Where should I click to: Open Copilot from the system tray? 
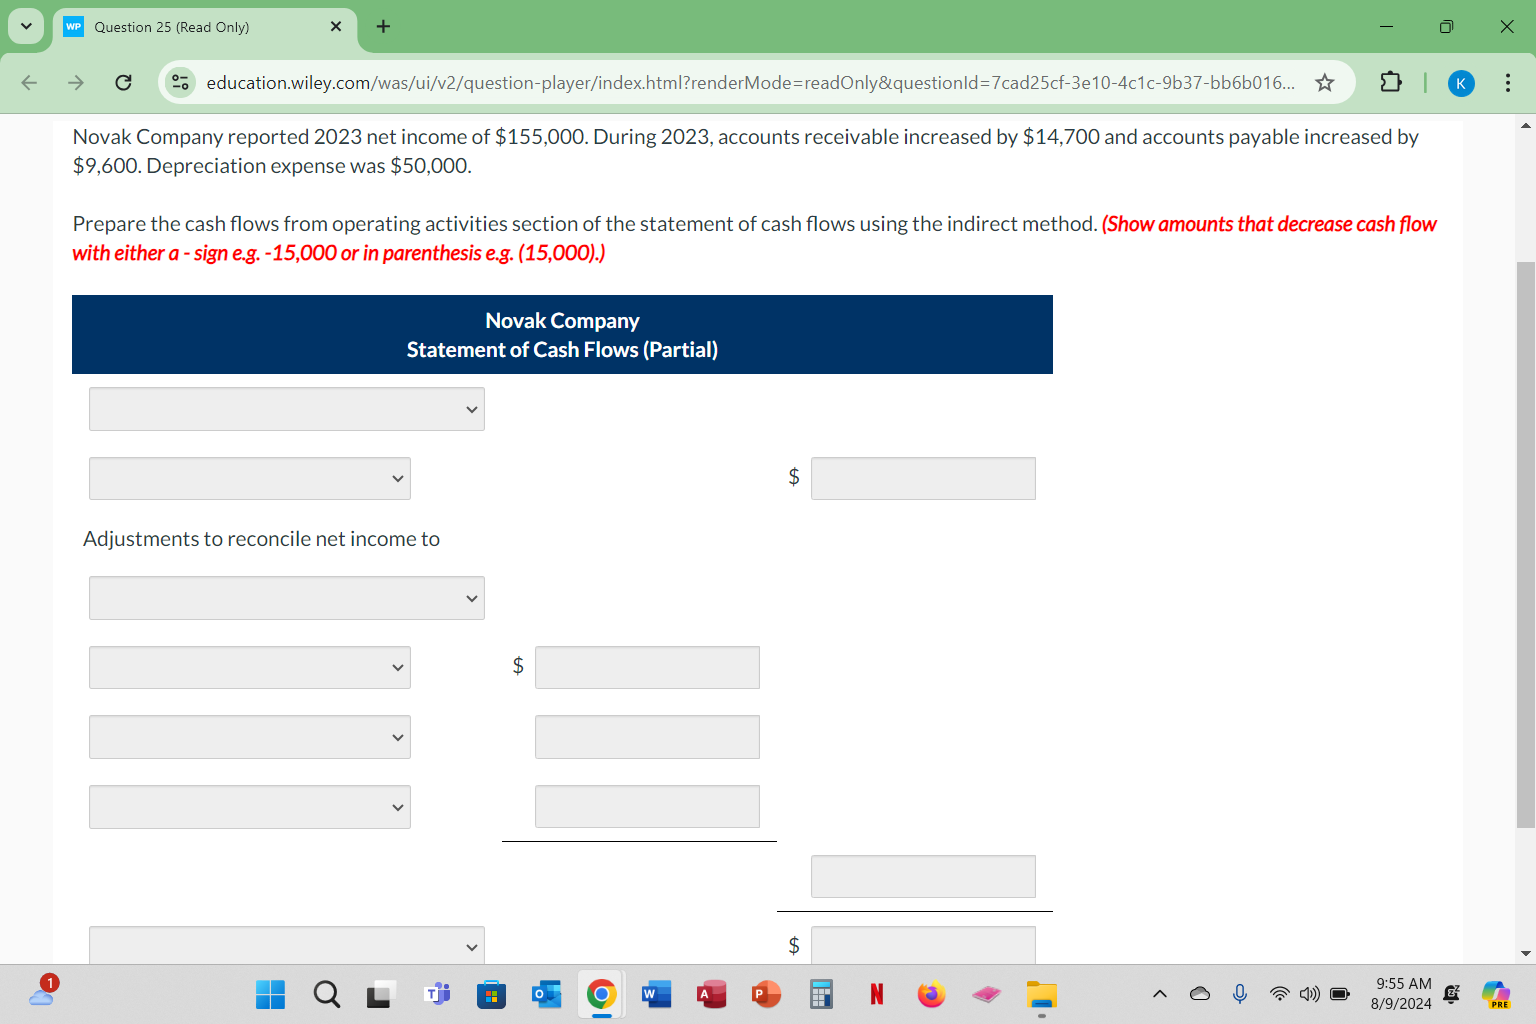pos(1496,994)
